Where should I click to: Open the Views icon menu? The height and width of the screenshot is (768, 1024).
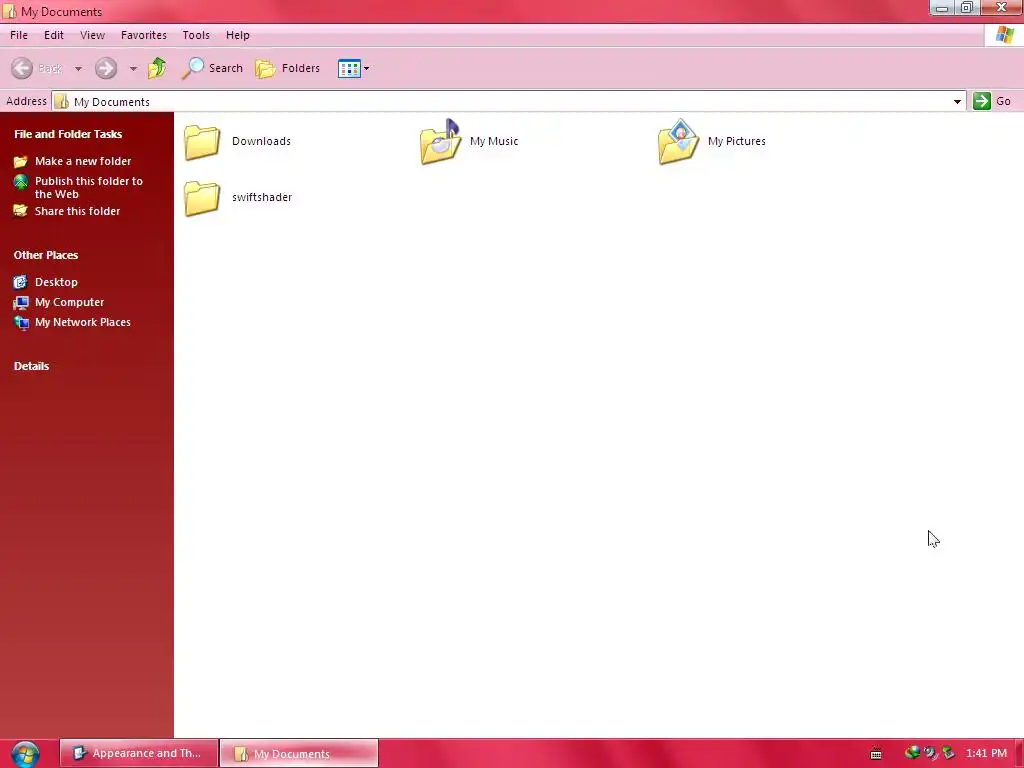click(353, 68)
